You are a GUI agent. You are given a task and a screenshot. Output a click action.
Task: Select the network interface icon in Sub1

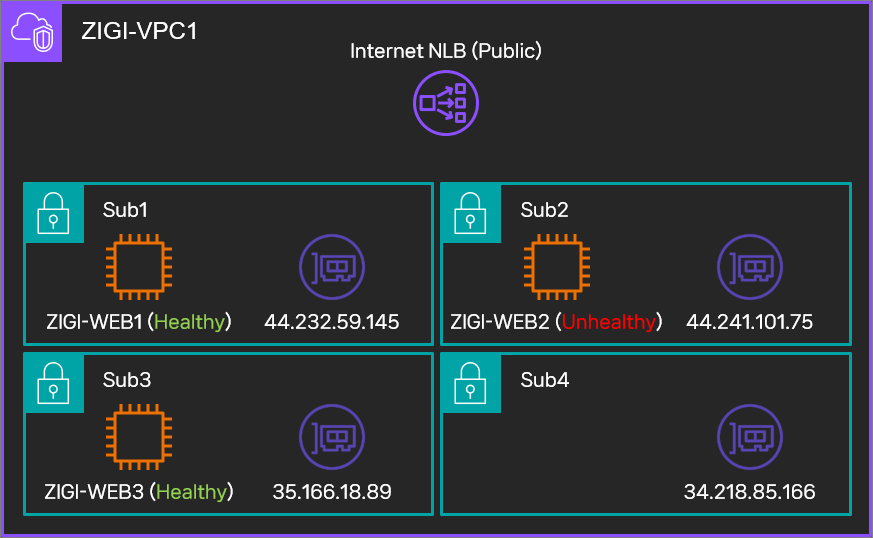pos(332,267)
